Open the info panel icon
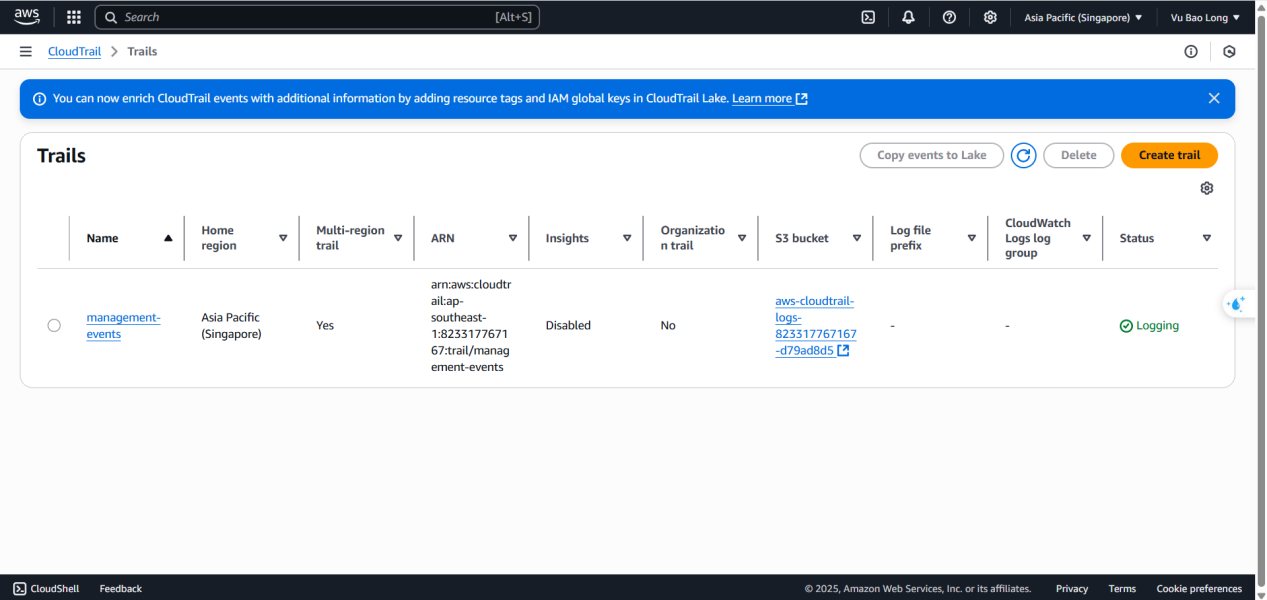 click(x=1191, y=51)
